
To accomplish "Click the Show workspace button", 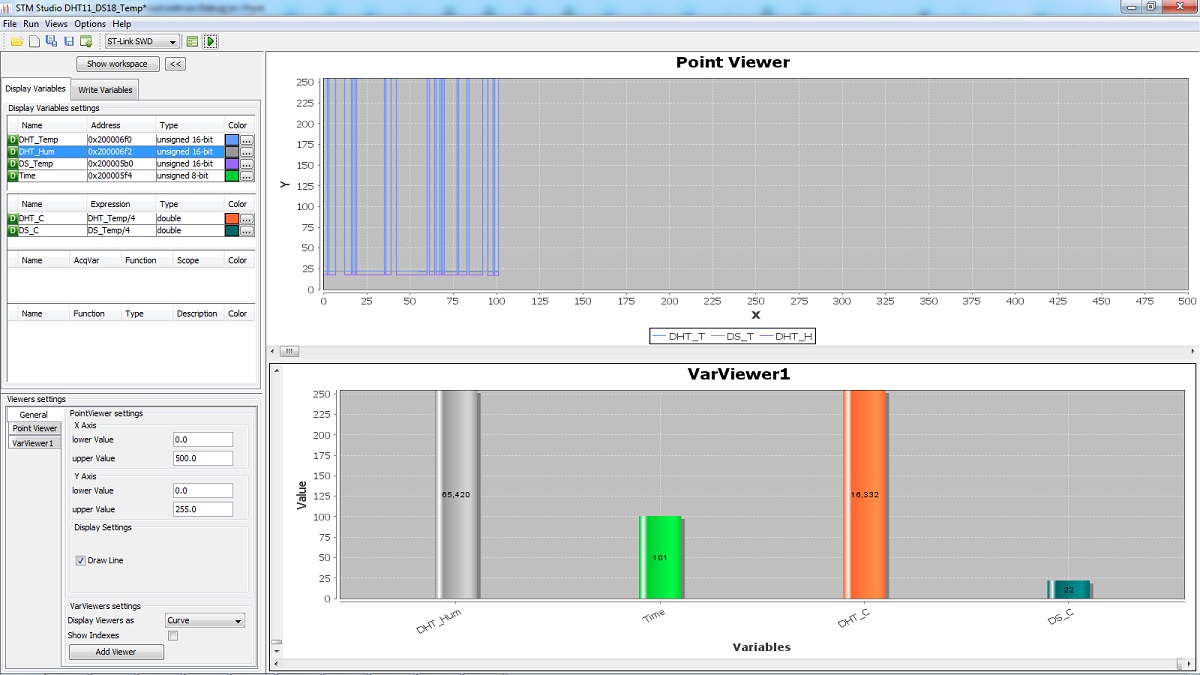I will pos(118,64).
